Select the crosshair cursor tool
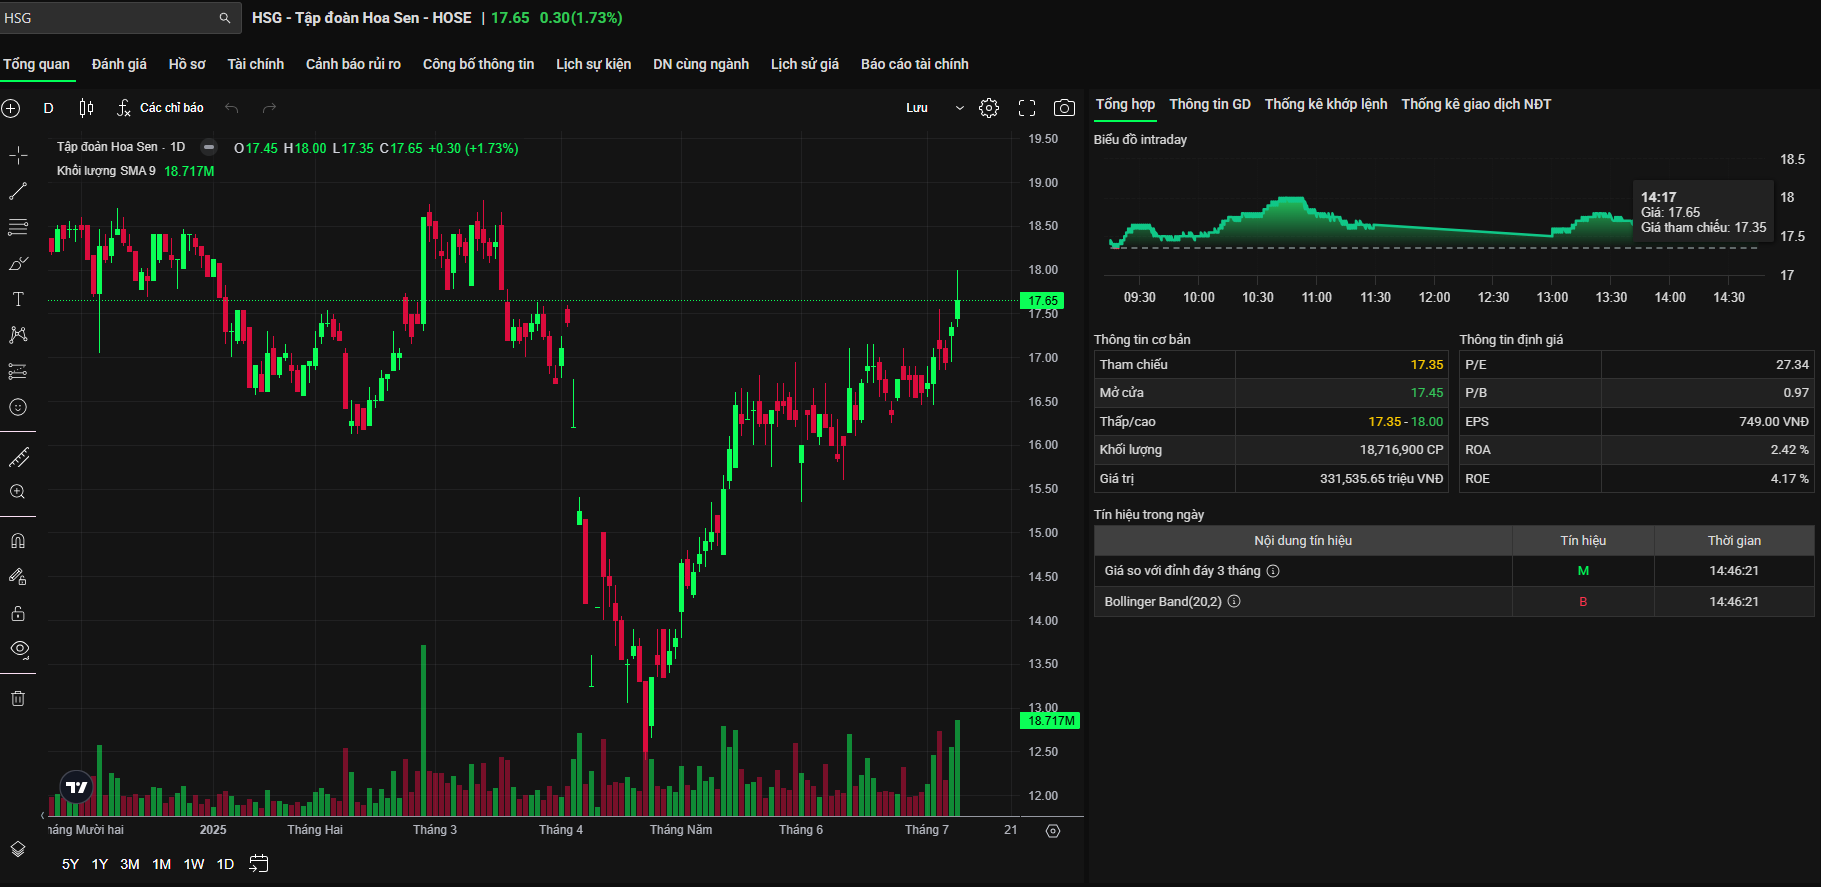This screenshot has height=887, width=1821. (x=18, y=155)
